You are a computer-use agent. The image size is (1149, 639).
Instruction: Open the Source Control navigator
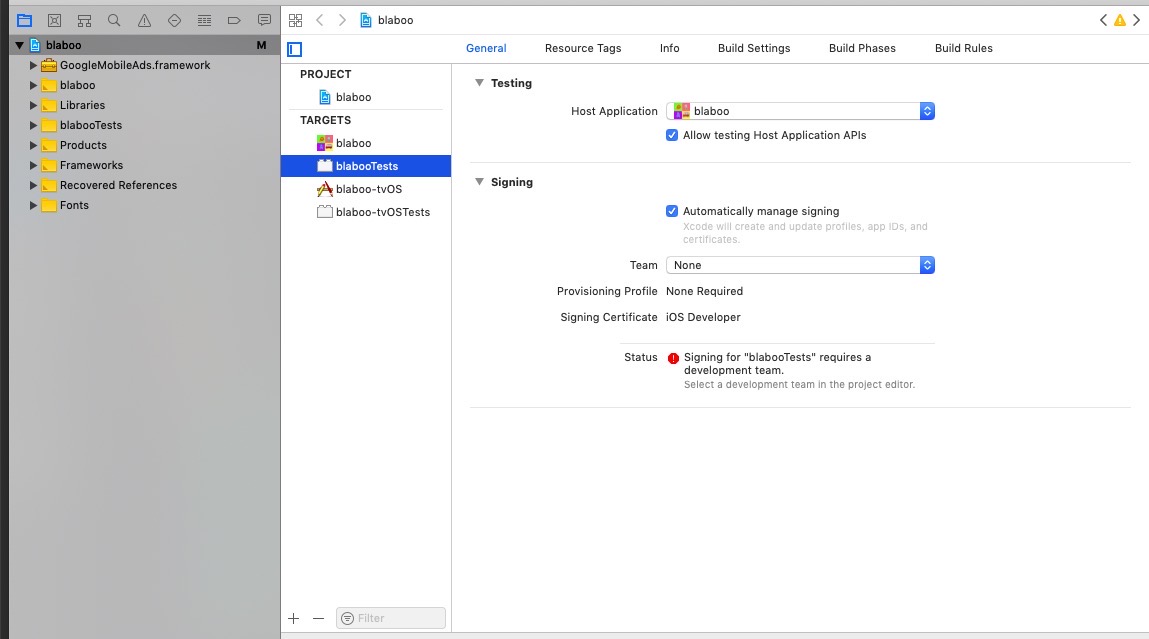click(54, 21)
